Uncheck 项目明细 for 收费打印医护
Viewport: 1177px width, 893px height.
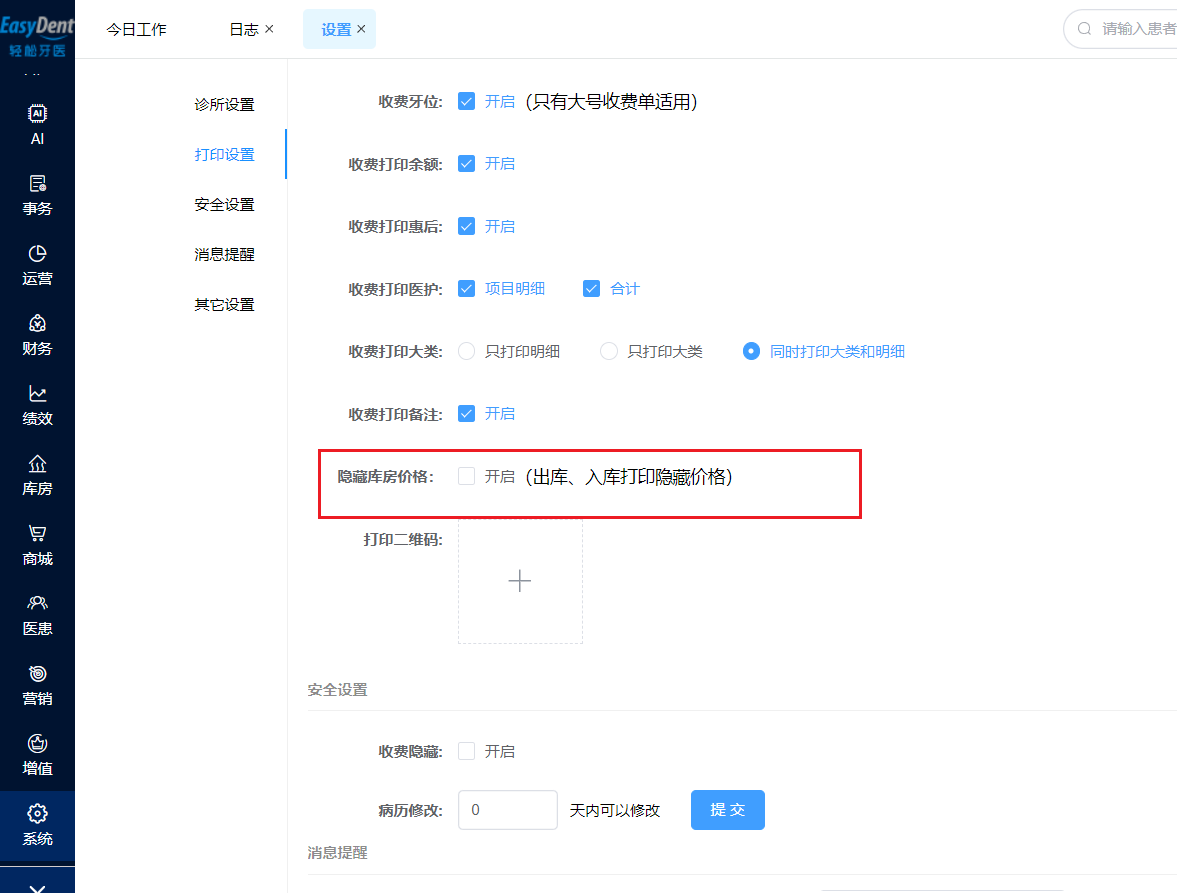pos(466,289)
